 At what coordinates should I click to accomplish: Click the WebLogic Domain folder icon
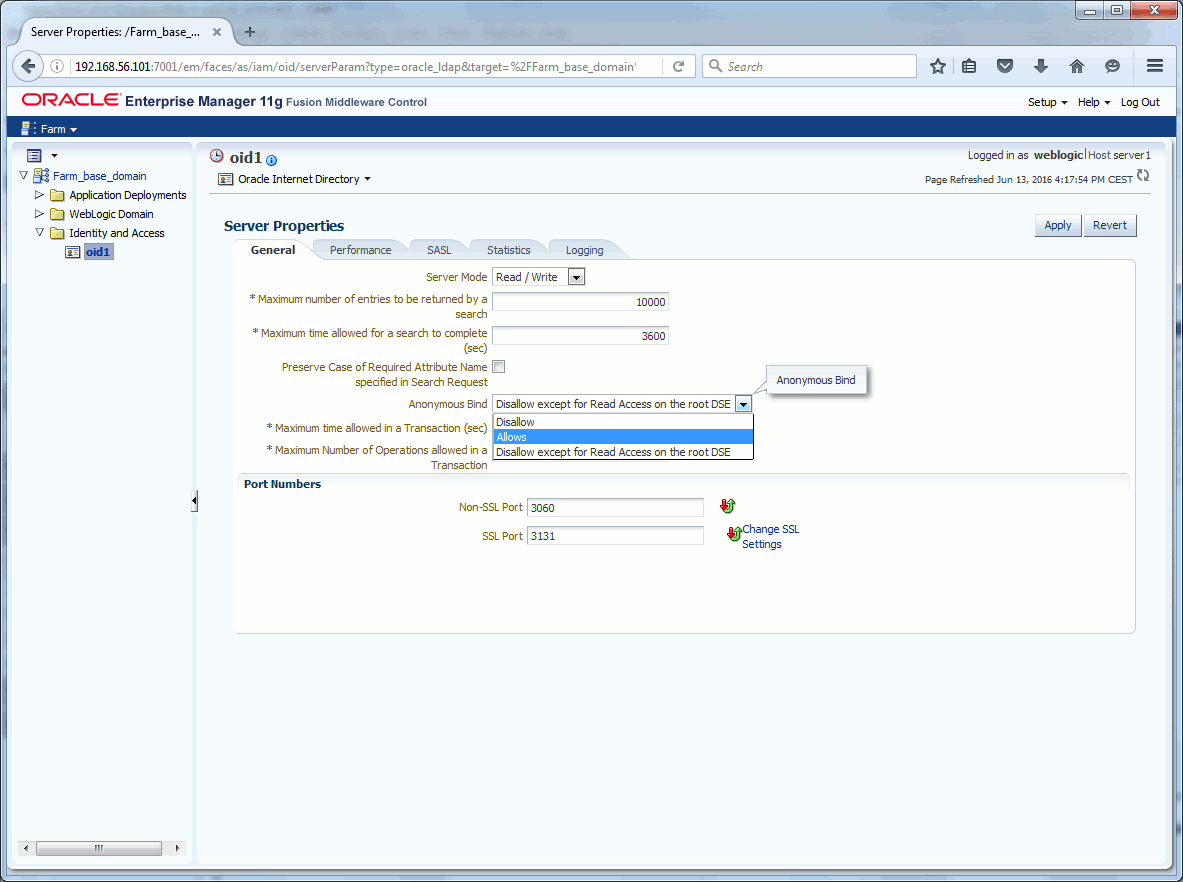pos(57,214)
